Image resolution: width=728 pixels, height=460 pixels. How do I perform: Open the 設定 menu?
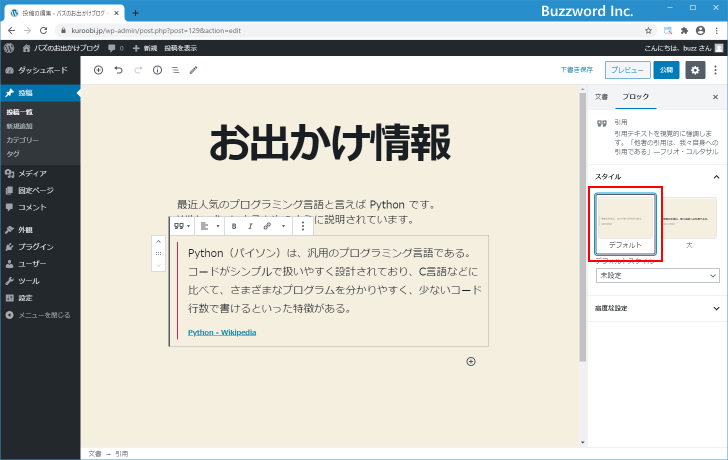pos(40,298)
